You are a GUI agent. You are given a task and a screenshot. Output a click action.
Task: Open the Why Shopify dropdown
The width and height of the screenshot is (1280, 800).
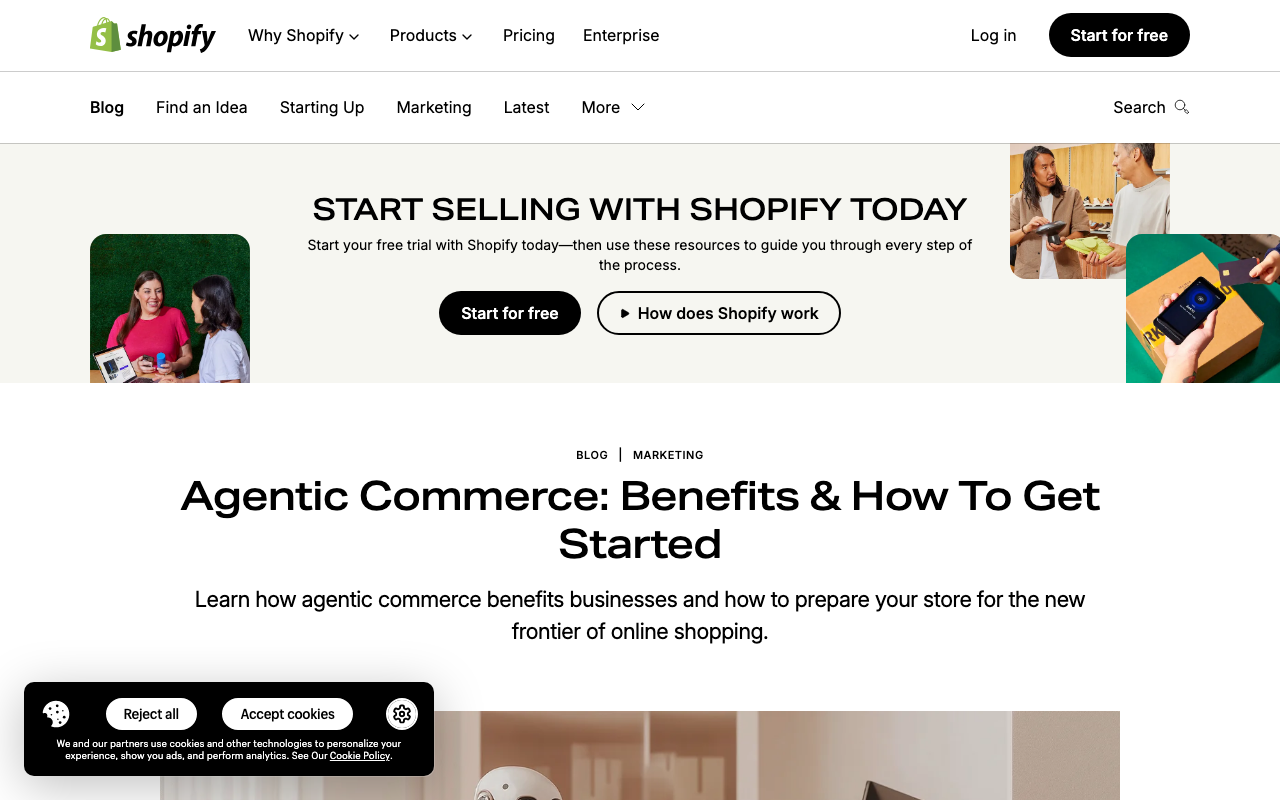tap(303, 35)
